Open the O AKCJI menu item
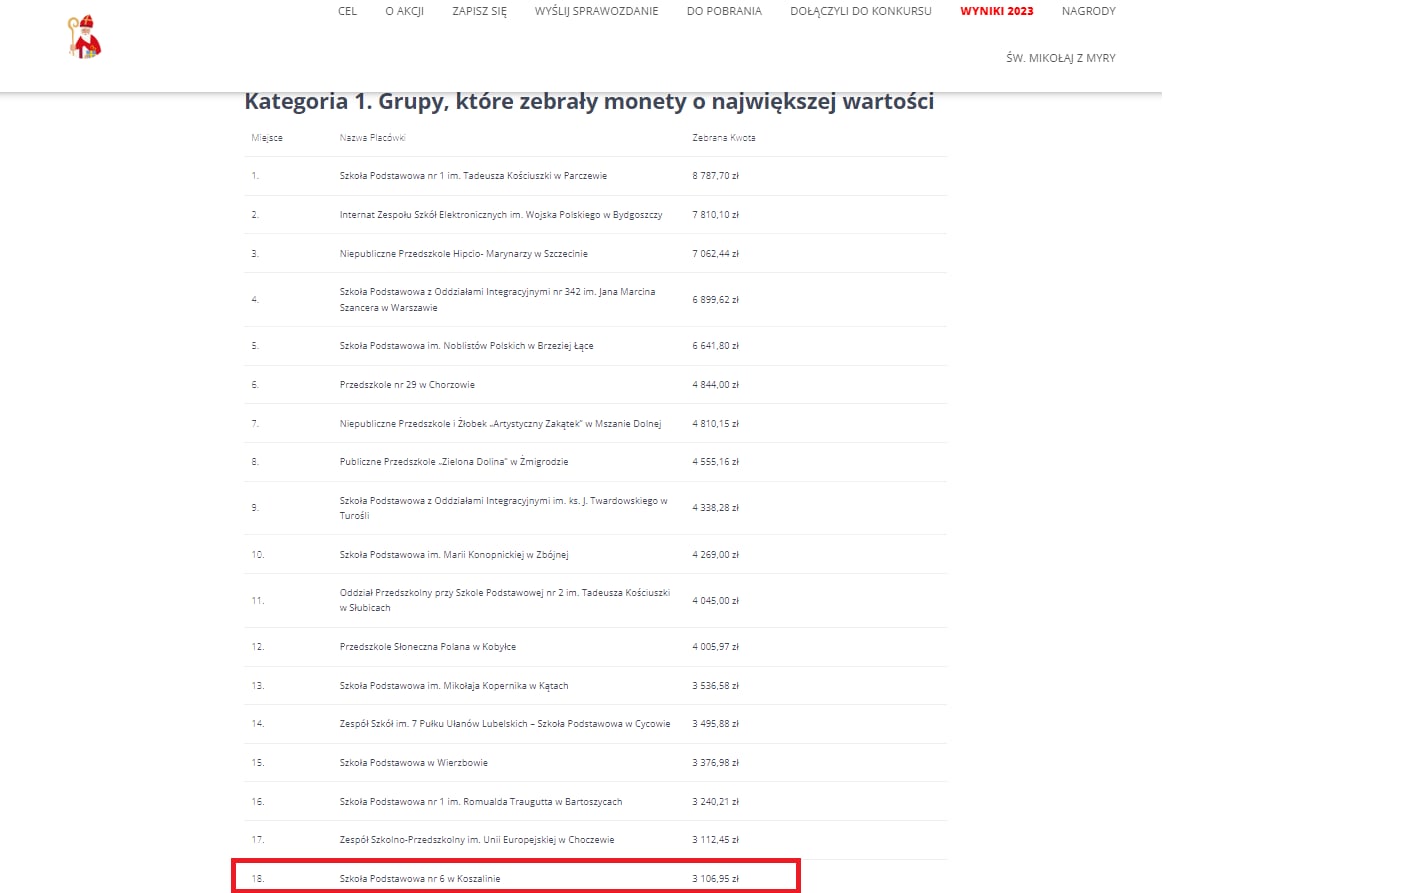This screenshot has height=893, width=1414. (x=404, y=11)
